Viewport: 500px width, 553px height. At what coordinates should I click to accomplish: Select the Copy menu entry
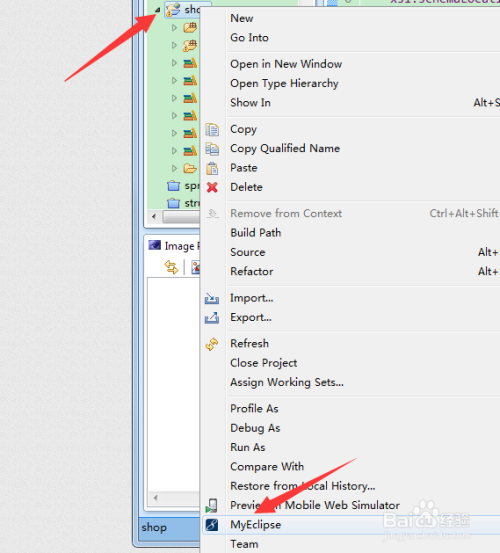point(243,129)
